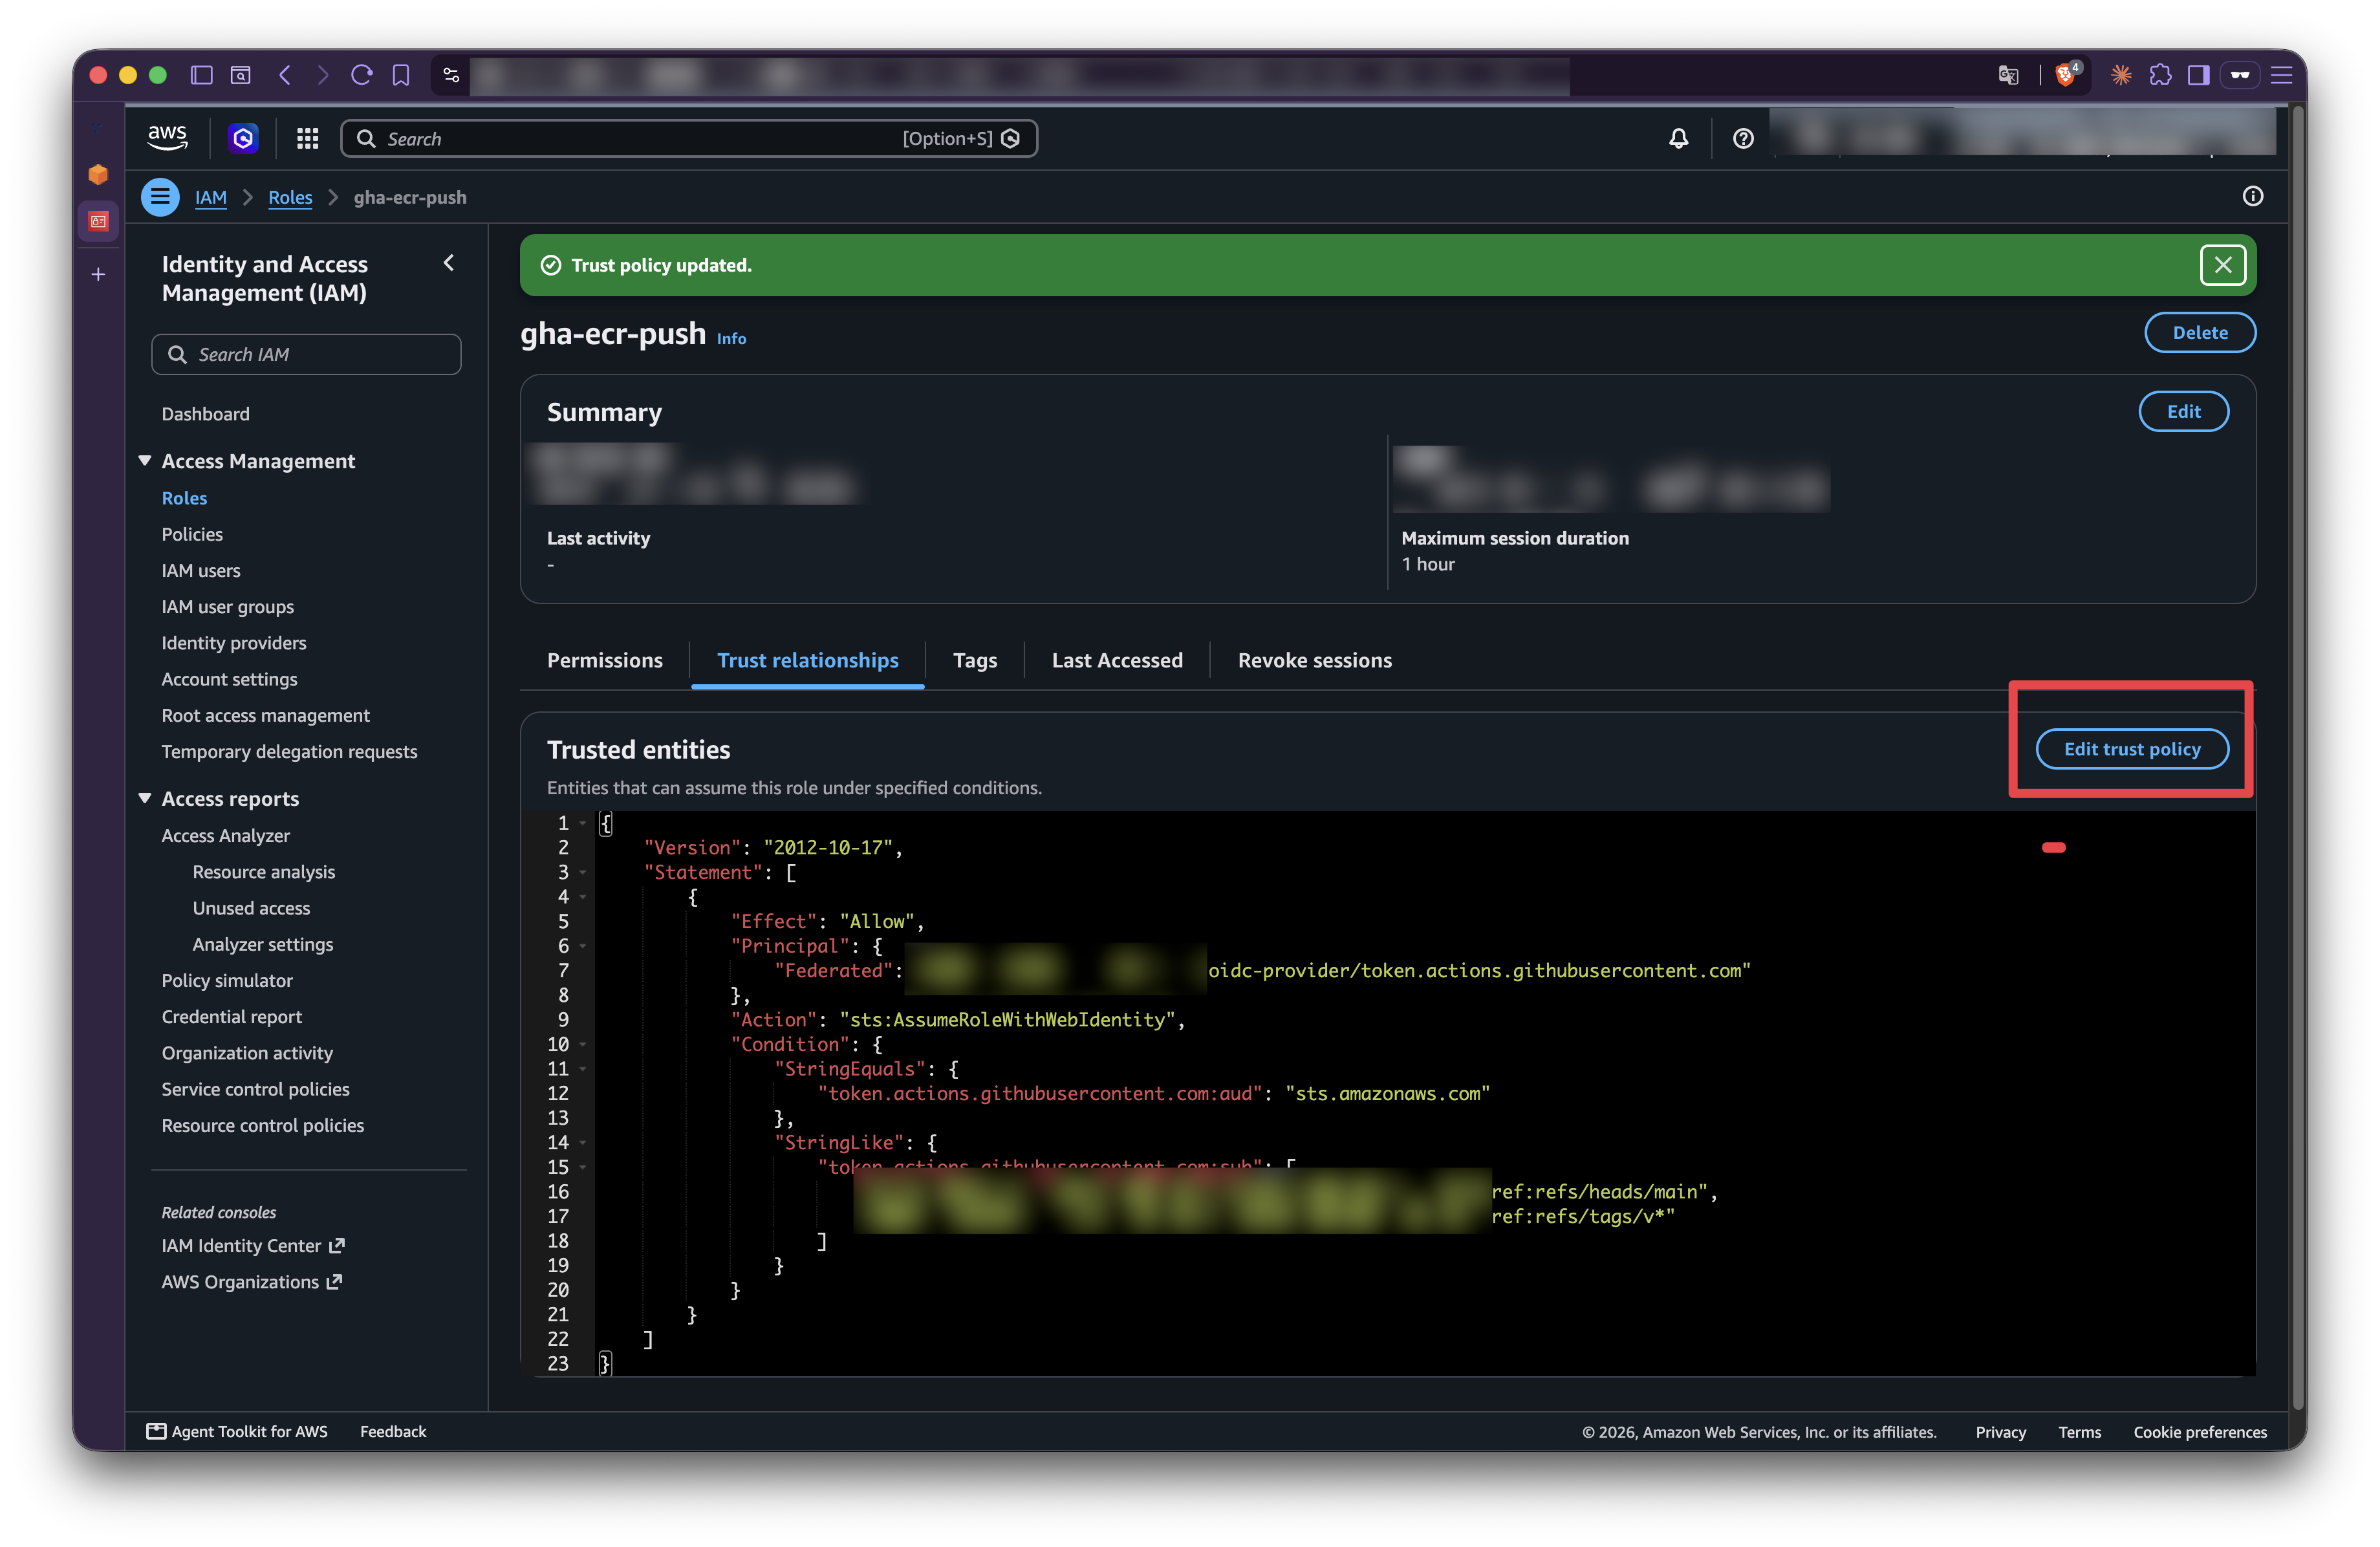Screen dimensions: 2380x1547
Task: Open Unused access under Access Analyzer
Action: click(x=252, y=908)
